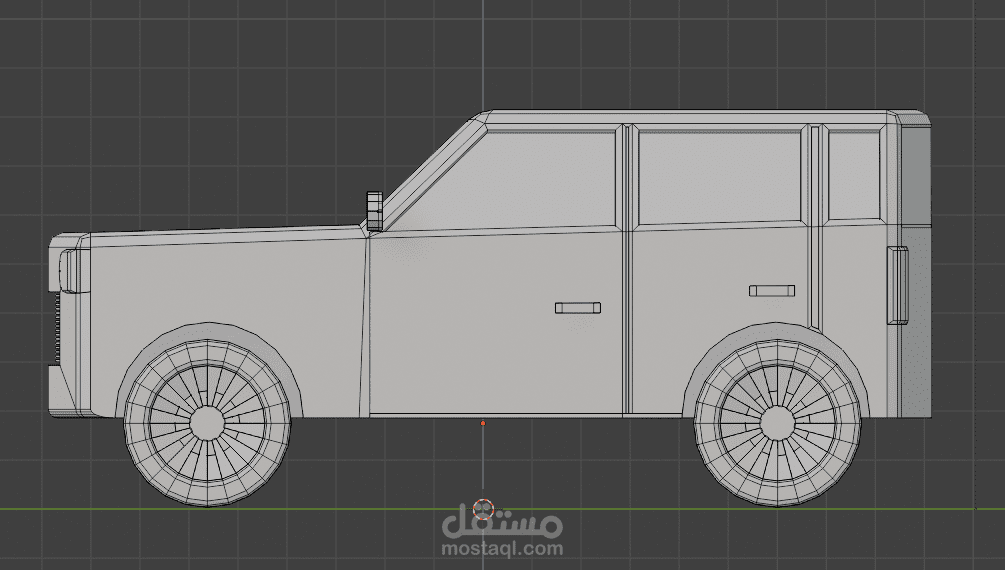Select the tail light on the rear
1005x570 pixels.
[897, 285]
